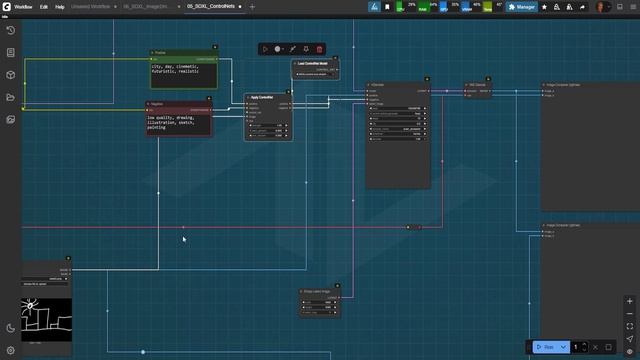The height and width of the screenshot is (360, 640).
Task: Select the 05_SDXL_ControlNets tab
Action: pyautogui.click(x=211, y=7)
